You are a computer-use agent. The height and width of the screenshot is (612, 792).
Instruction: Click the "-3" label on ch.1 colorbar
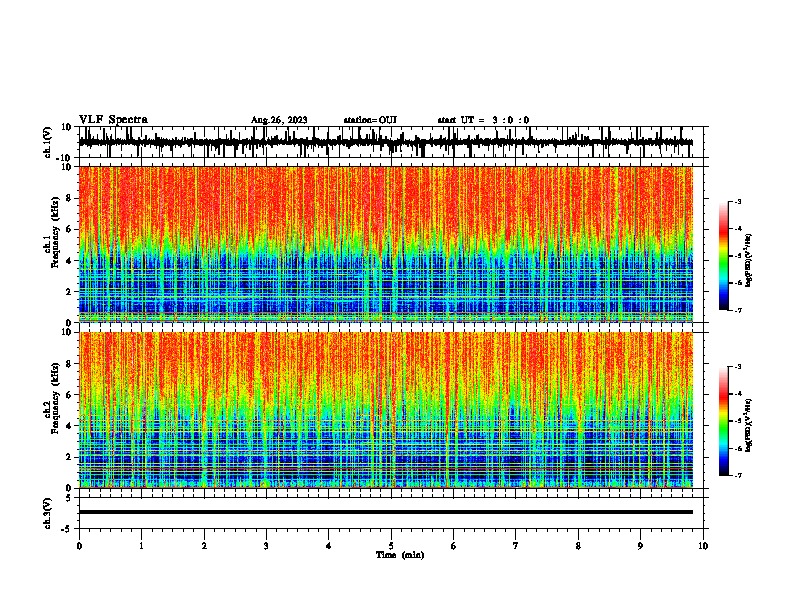(737, 201)
